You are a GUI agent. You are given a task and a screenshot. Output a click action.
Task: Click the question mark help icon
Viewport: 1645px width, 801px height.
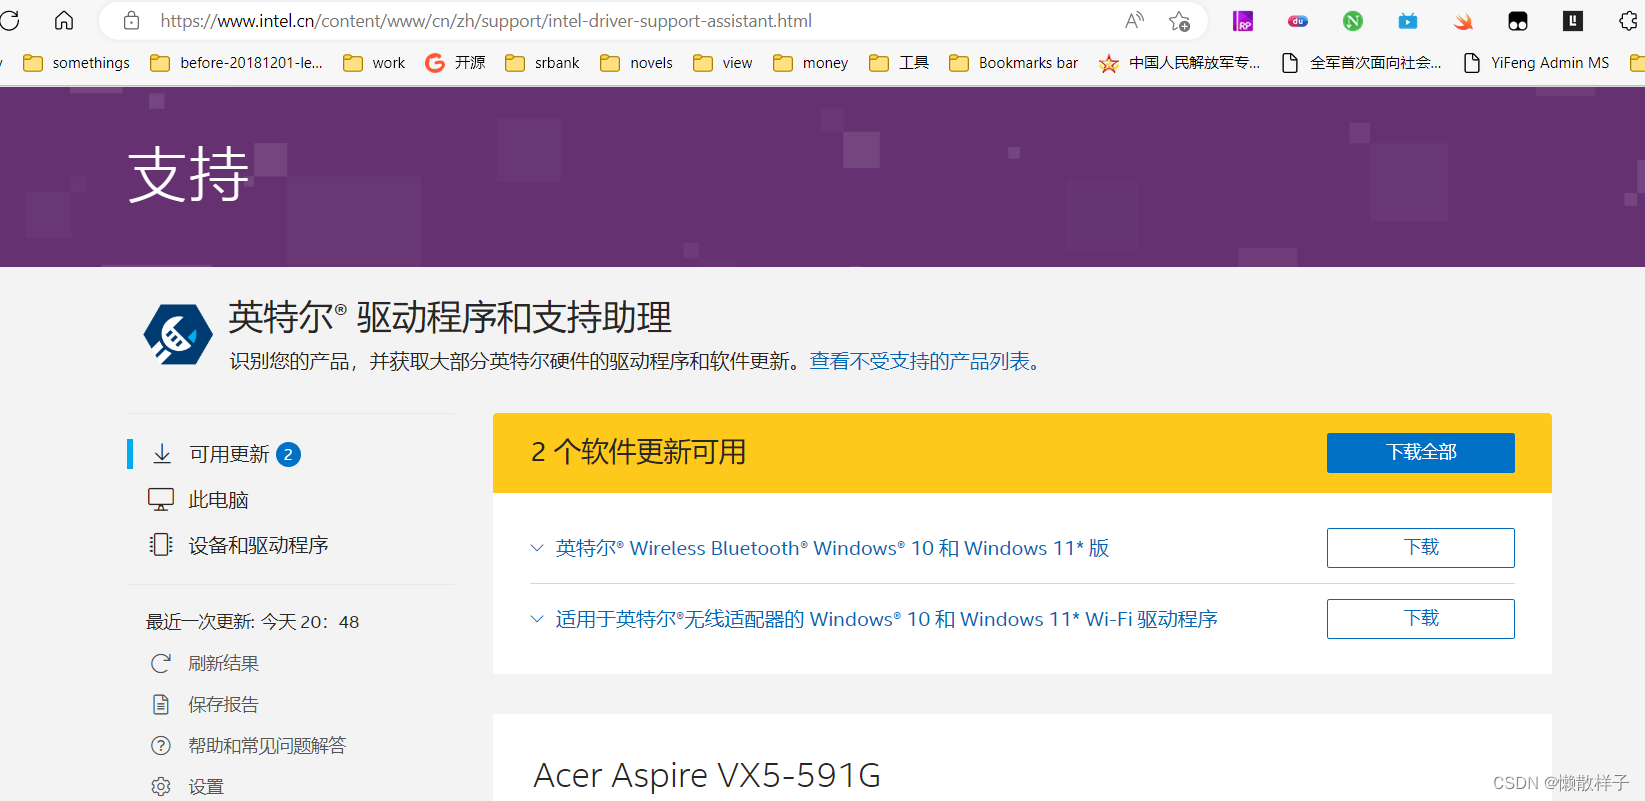coord(161,745)
